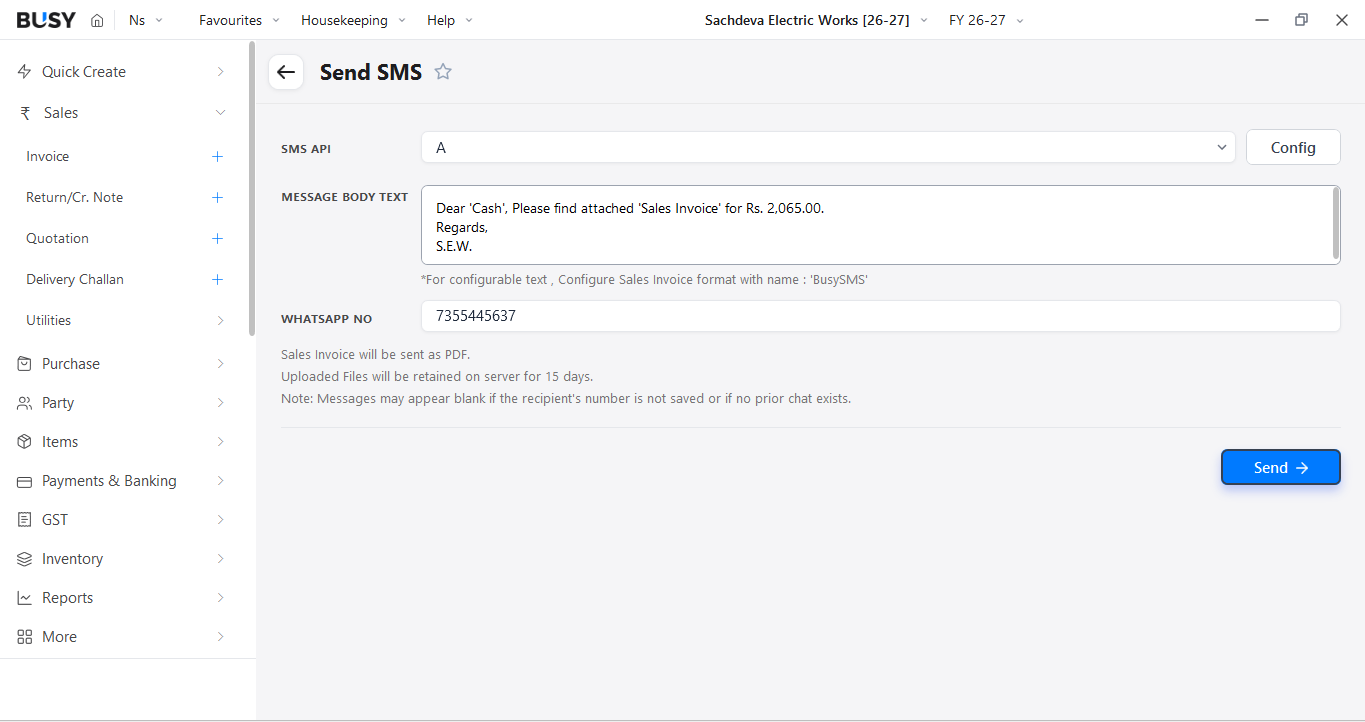Expand Quick Create chevron
1365x722 pixels.
tap(220, 72)
